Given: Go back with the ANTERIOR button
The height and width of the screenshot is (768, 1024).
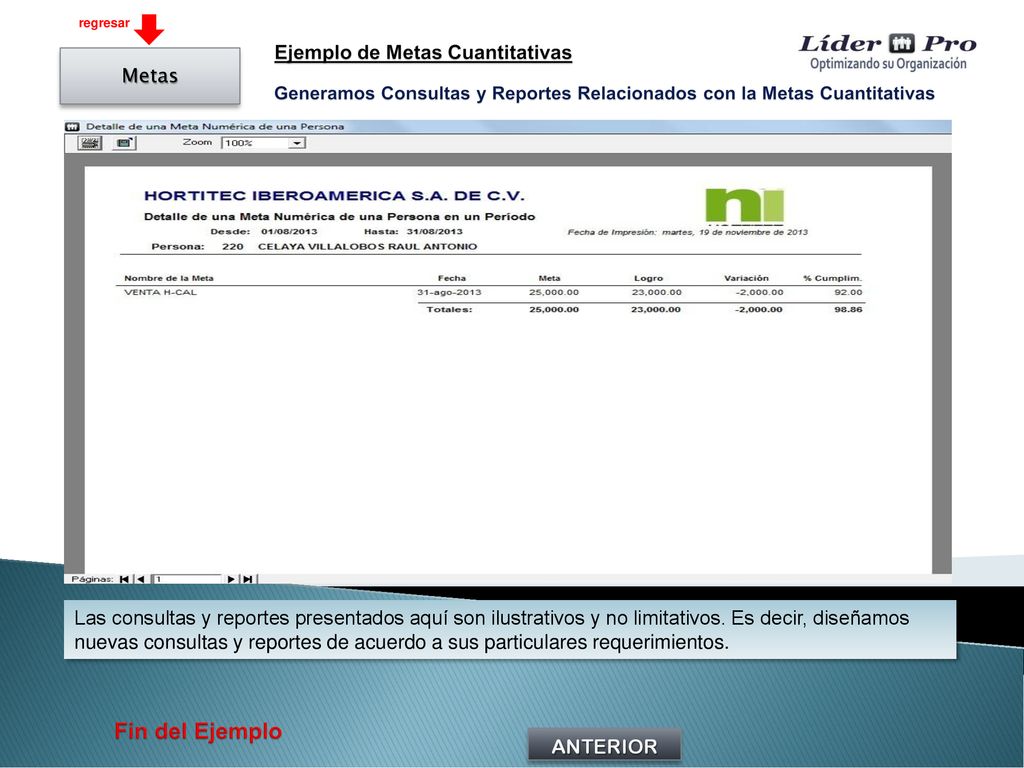Looking at the screenshot, I should click(x=604, y=746).
